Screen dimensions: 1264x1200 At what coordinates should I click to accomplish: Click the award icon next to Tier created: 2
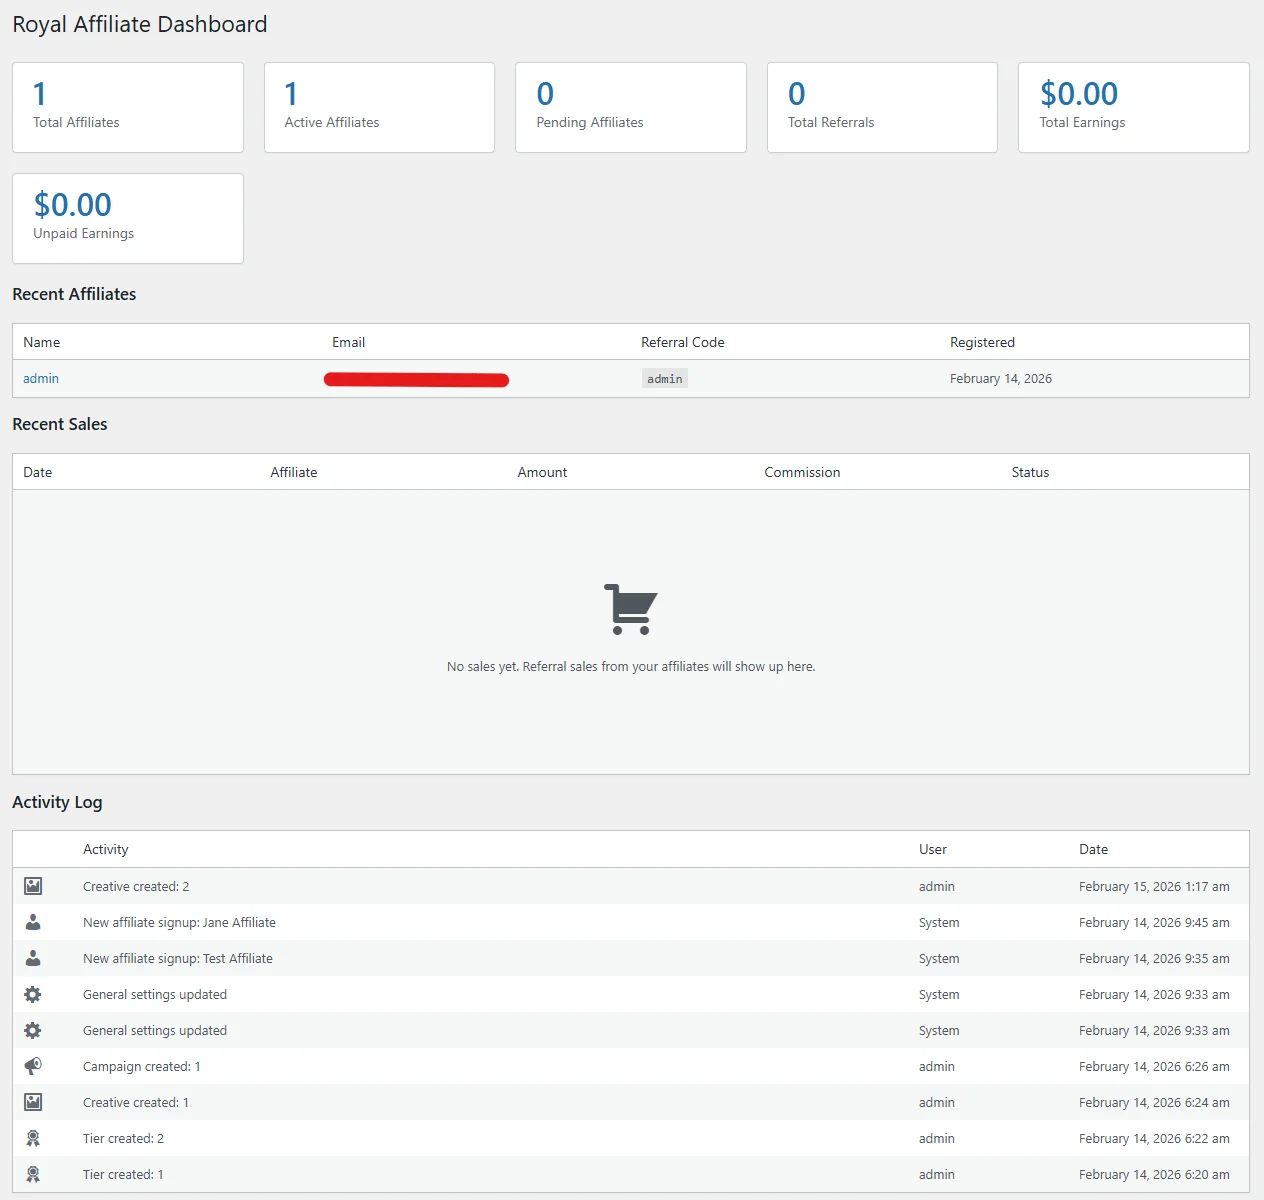(33, 1138)
